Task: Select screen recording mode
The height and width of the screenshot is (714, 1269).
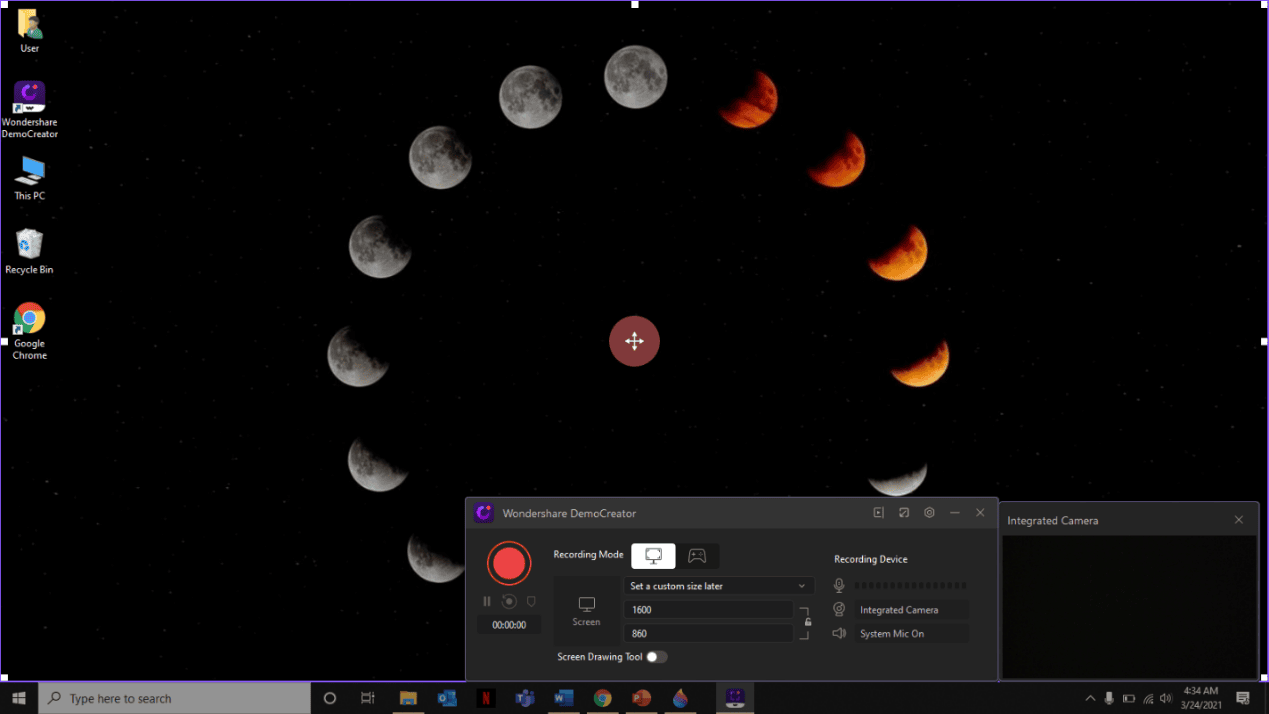Action: click(x=653, y=555)
